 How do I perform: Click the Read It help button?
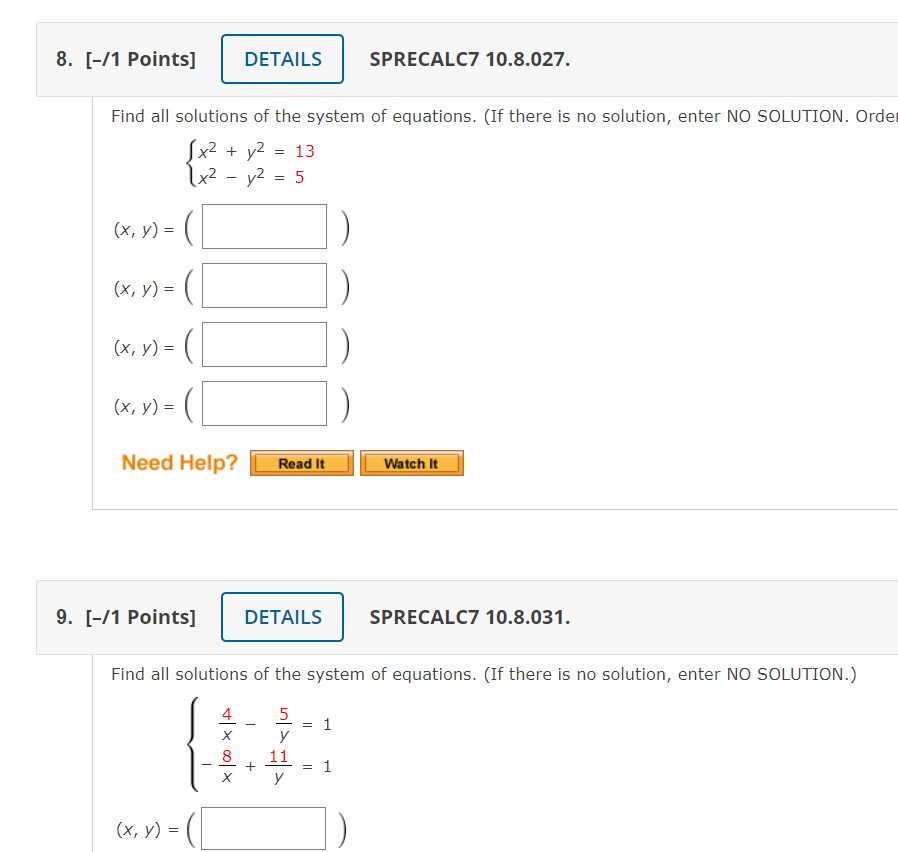coord(301,464)
